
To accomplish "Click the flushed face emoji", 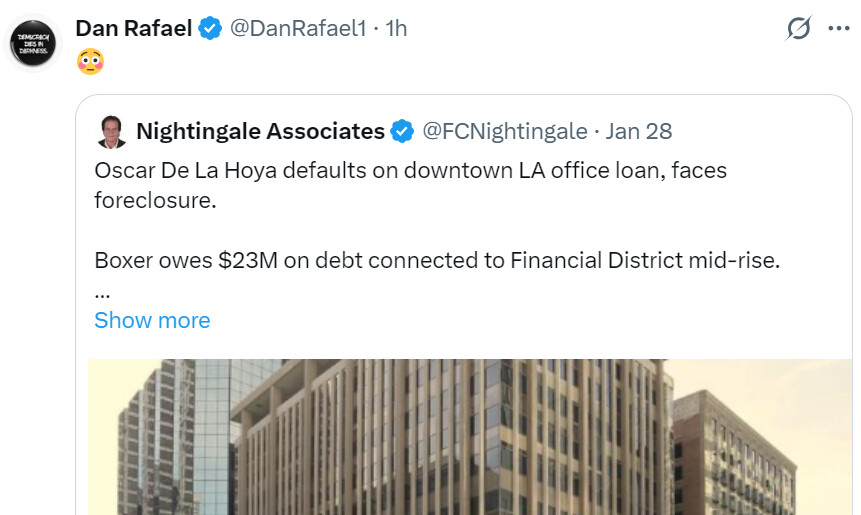I will (x=90, y=62).
